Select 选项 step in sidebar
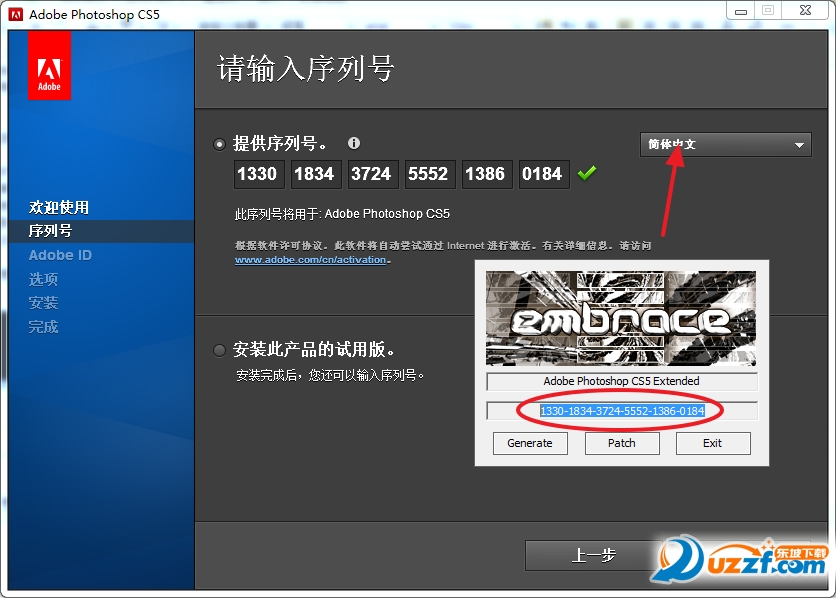The image size is (836, 598). point(43,279)
